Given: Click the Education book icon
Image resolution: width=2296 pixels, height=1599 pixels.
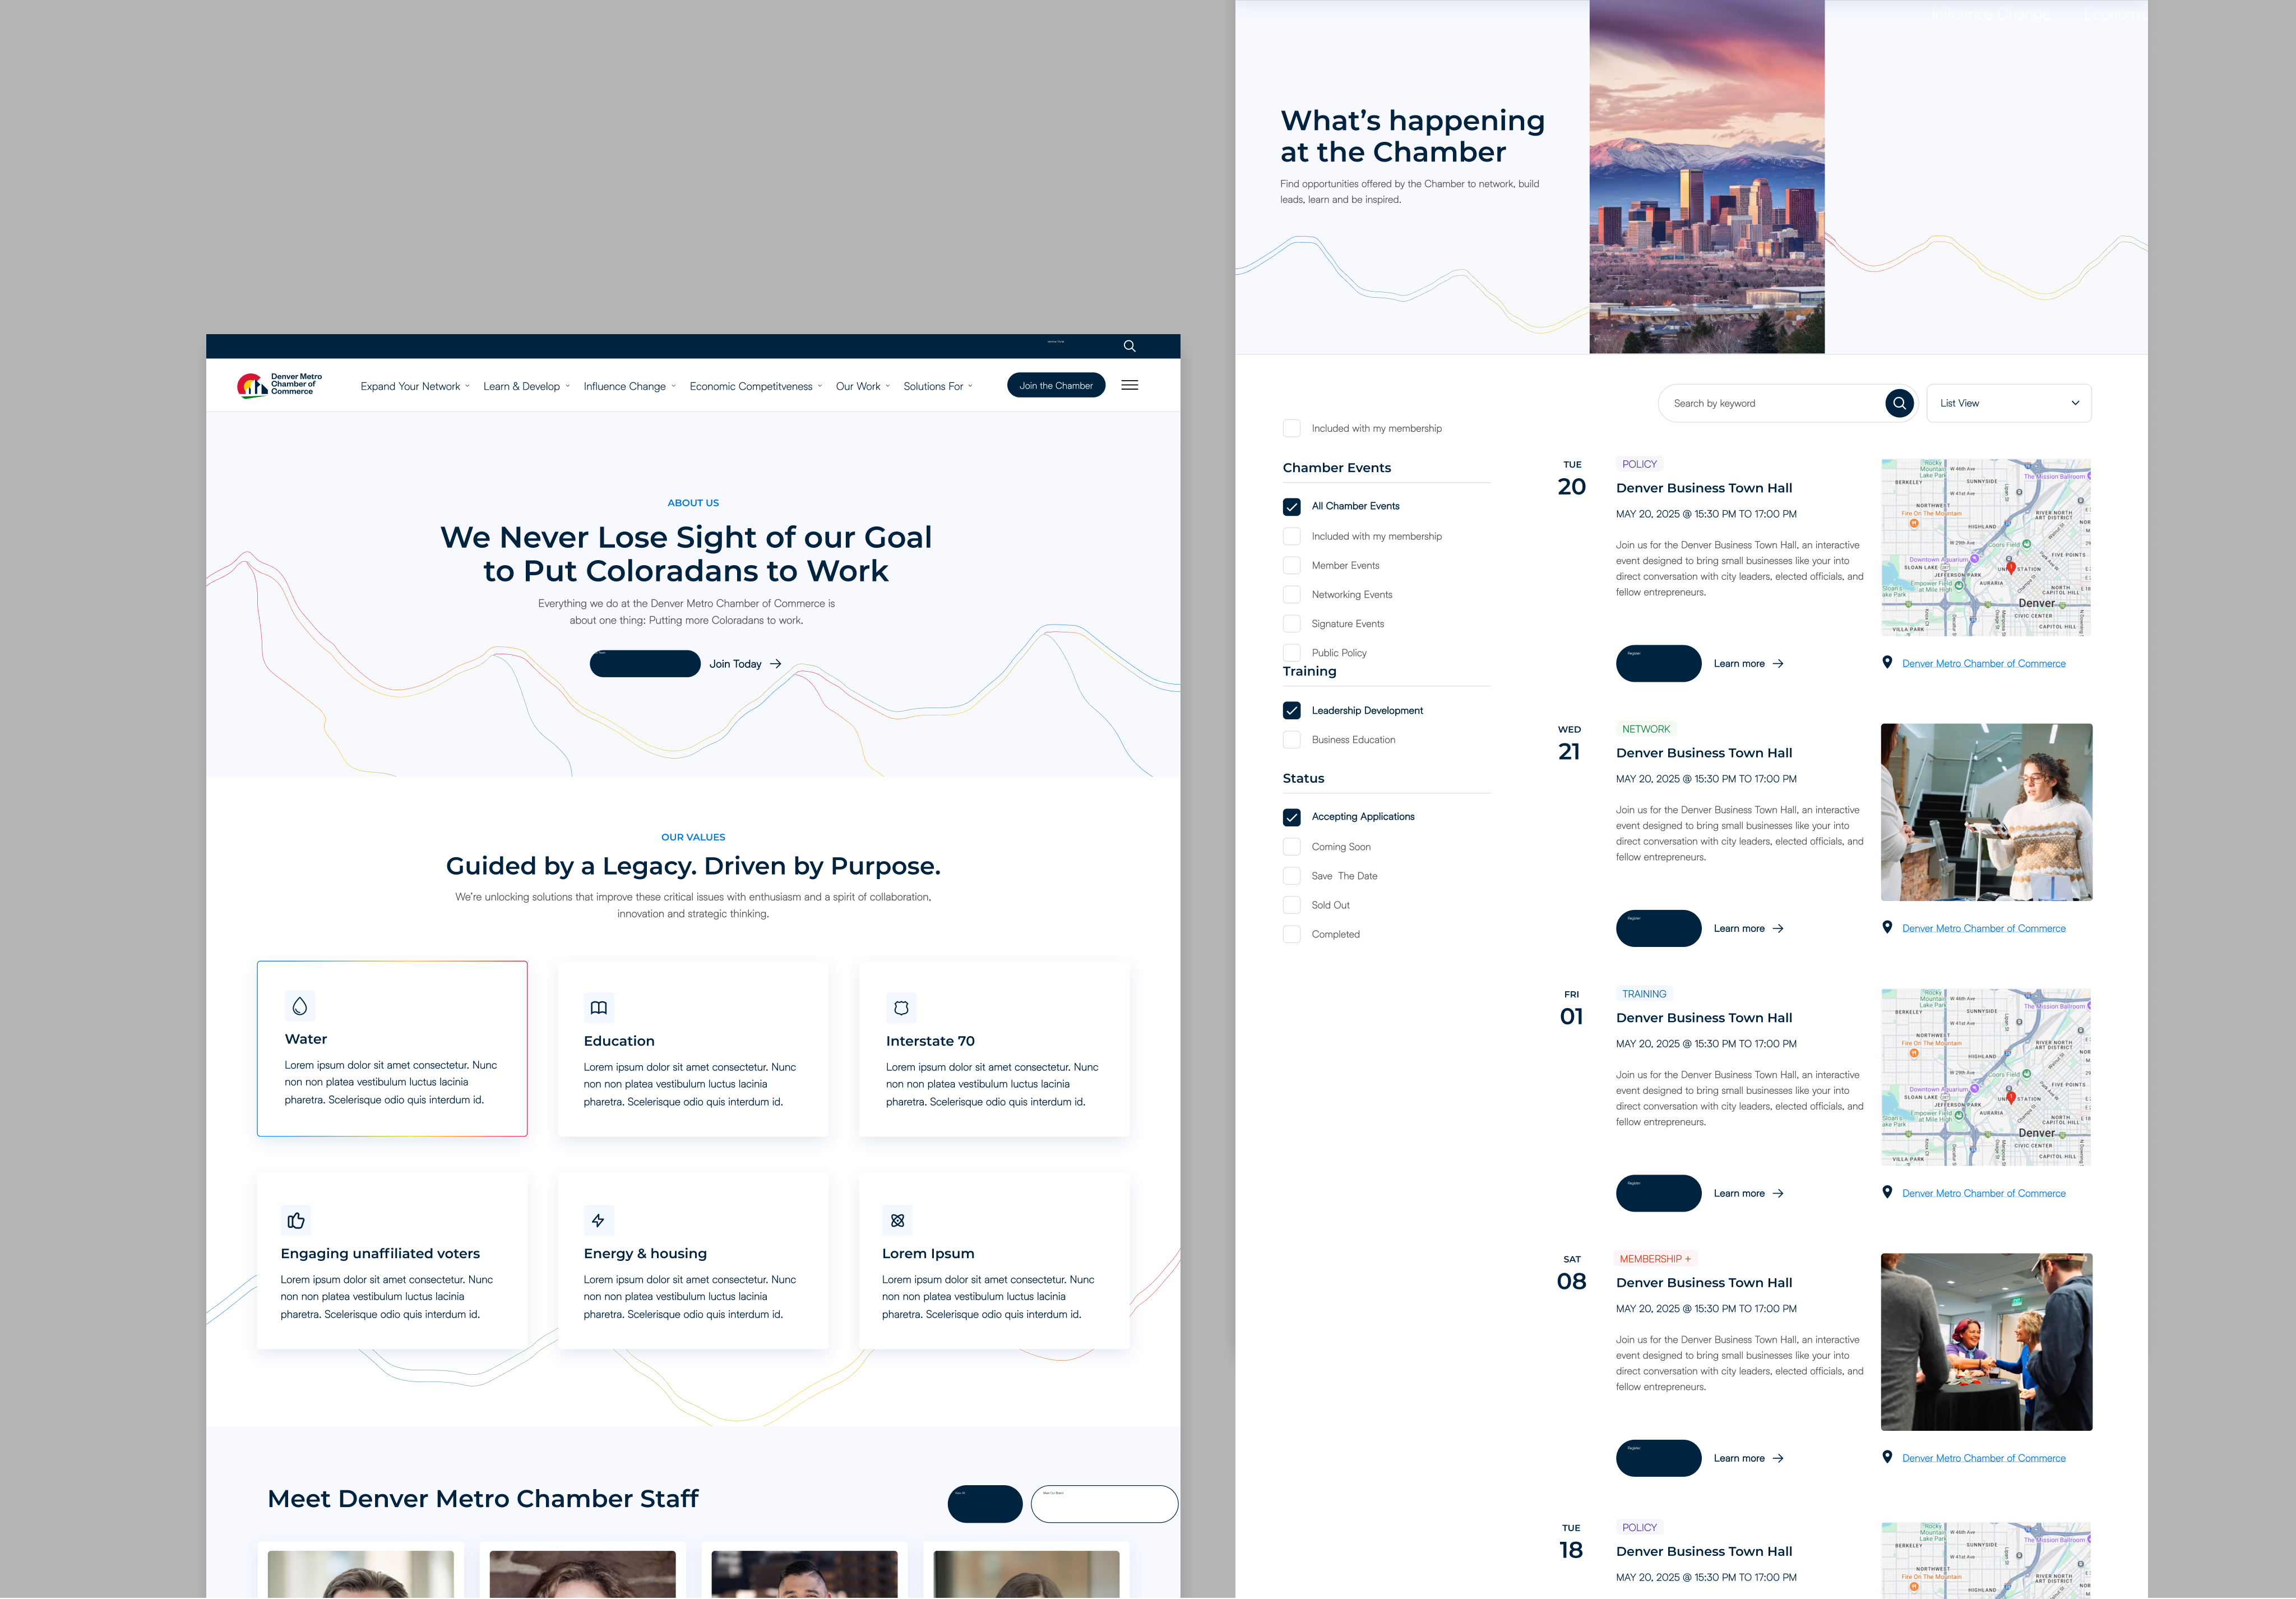Looking at the screenshot, I should (x=598, y=1008).
